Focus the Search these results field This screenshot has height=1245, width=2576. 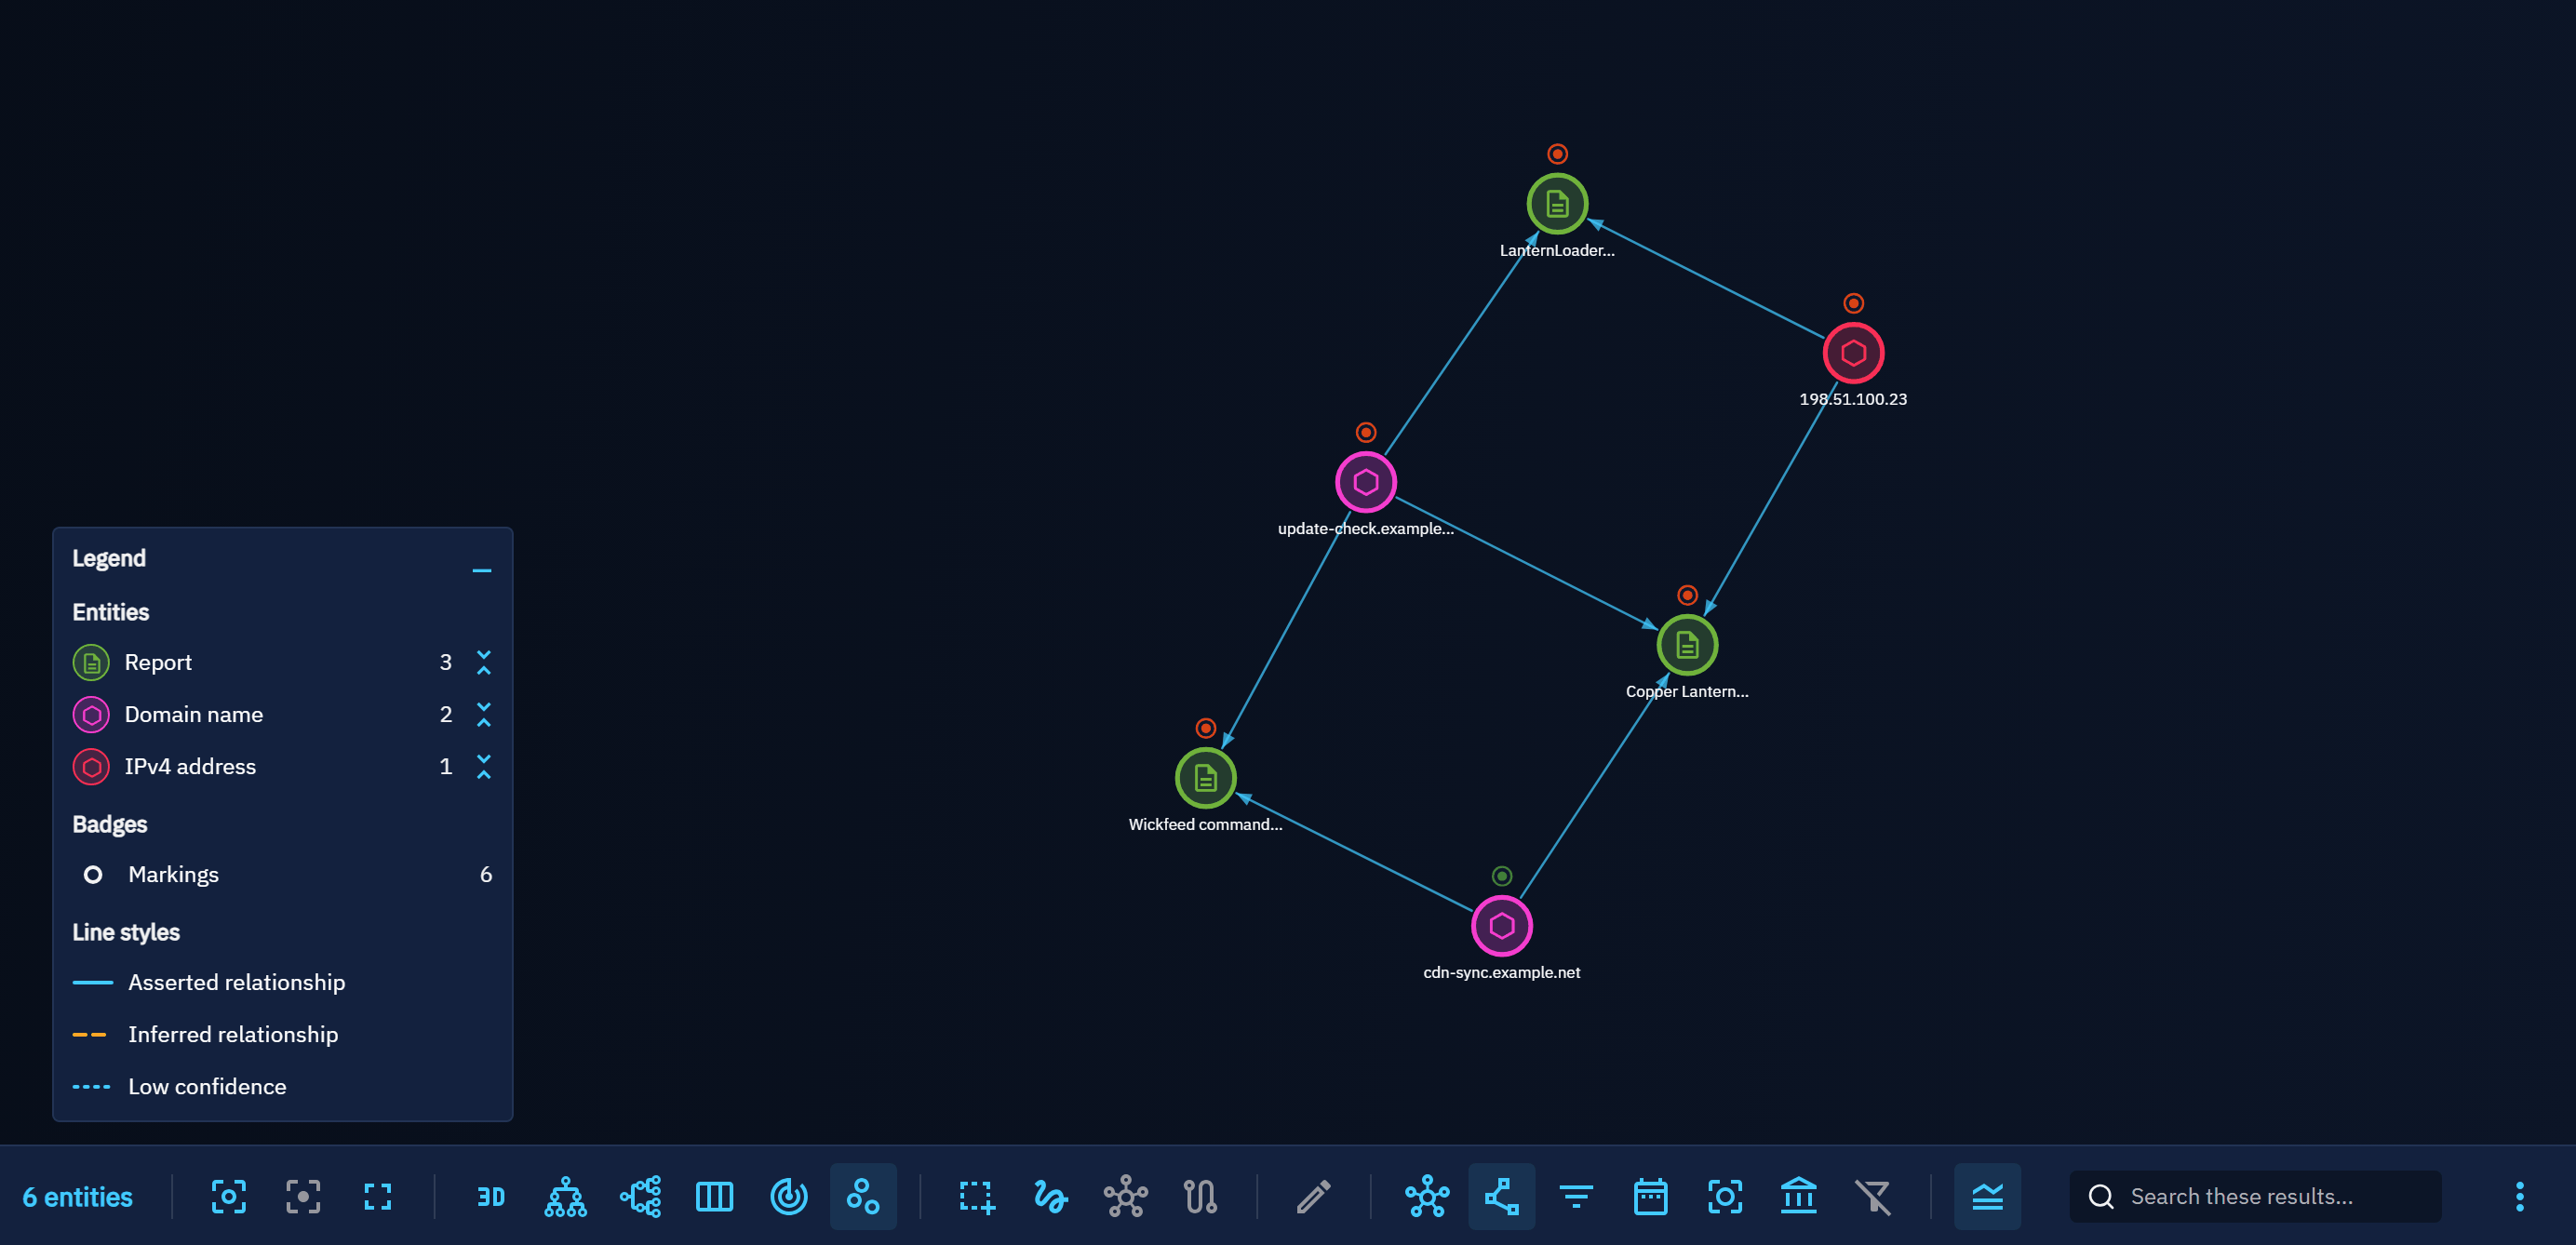click(2256, 1196)
